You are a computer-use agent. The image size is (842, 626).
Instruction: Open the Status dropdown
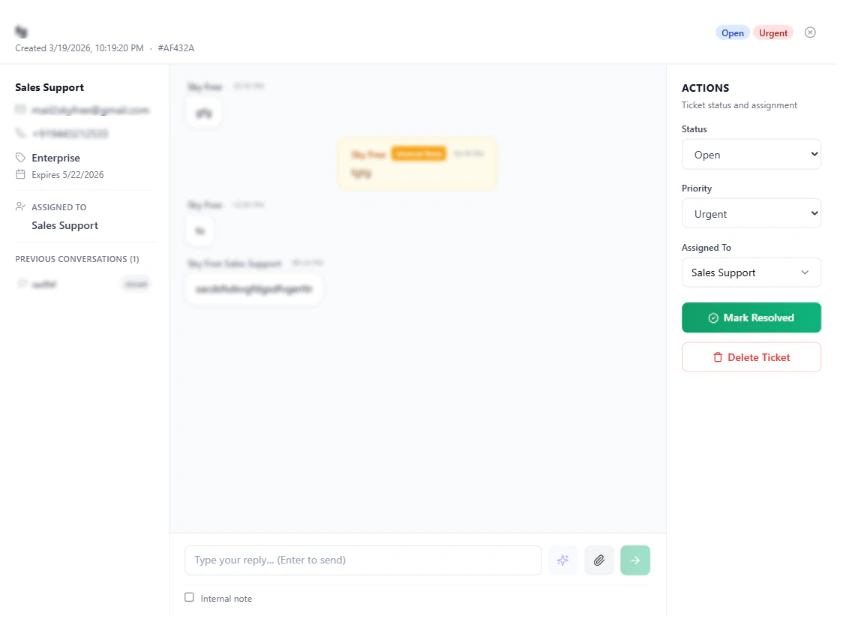(751, 155)
